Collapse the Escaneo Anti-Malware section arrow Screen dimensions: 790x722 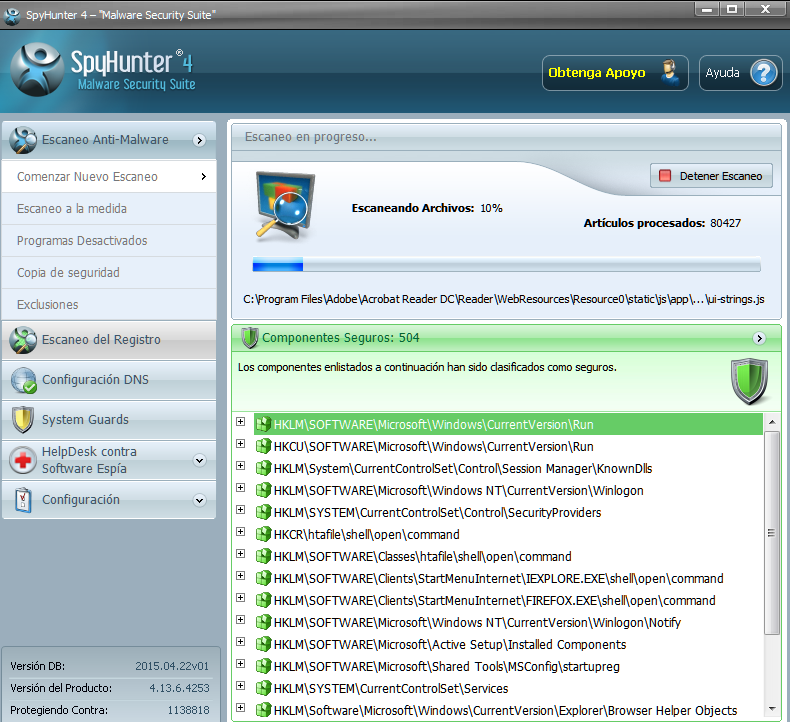coord(199,140)
